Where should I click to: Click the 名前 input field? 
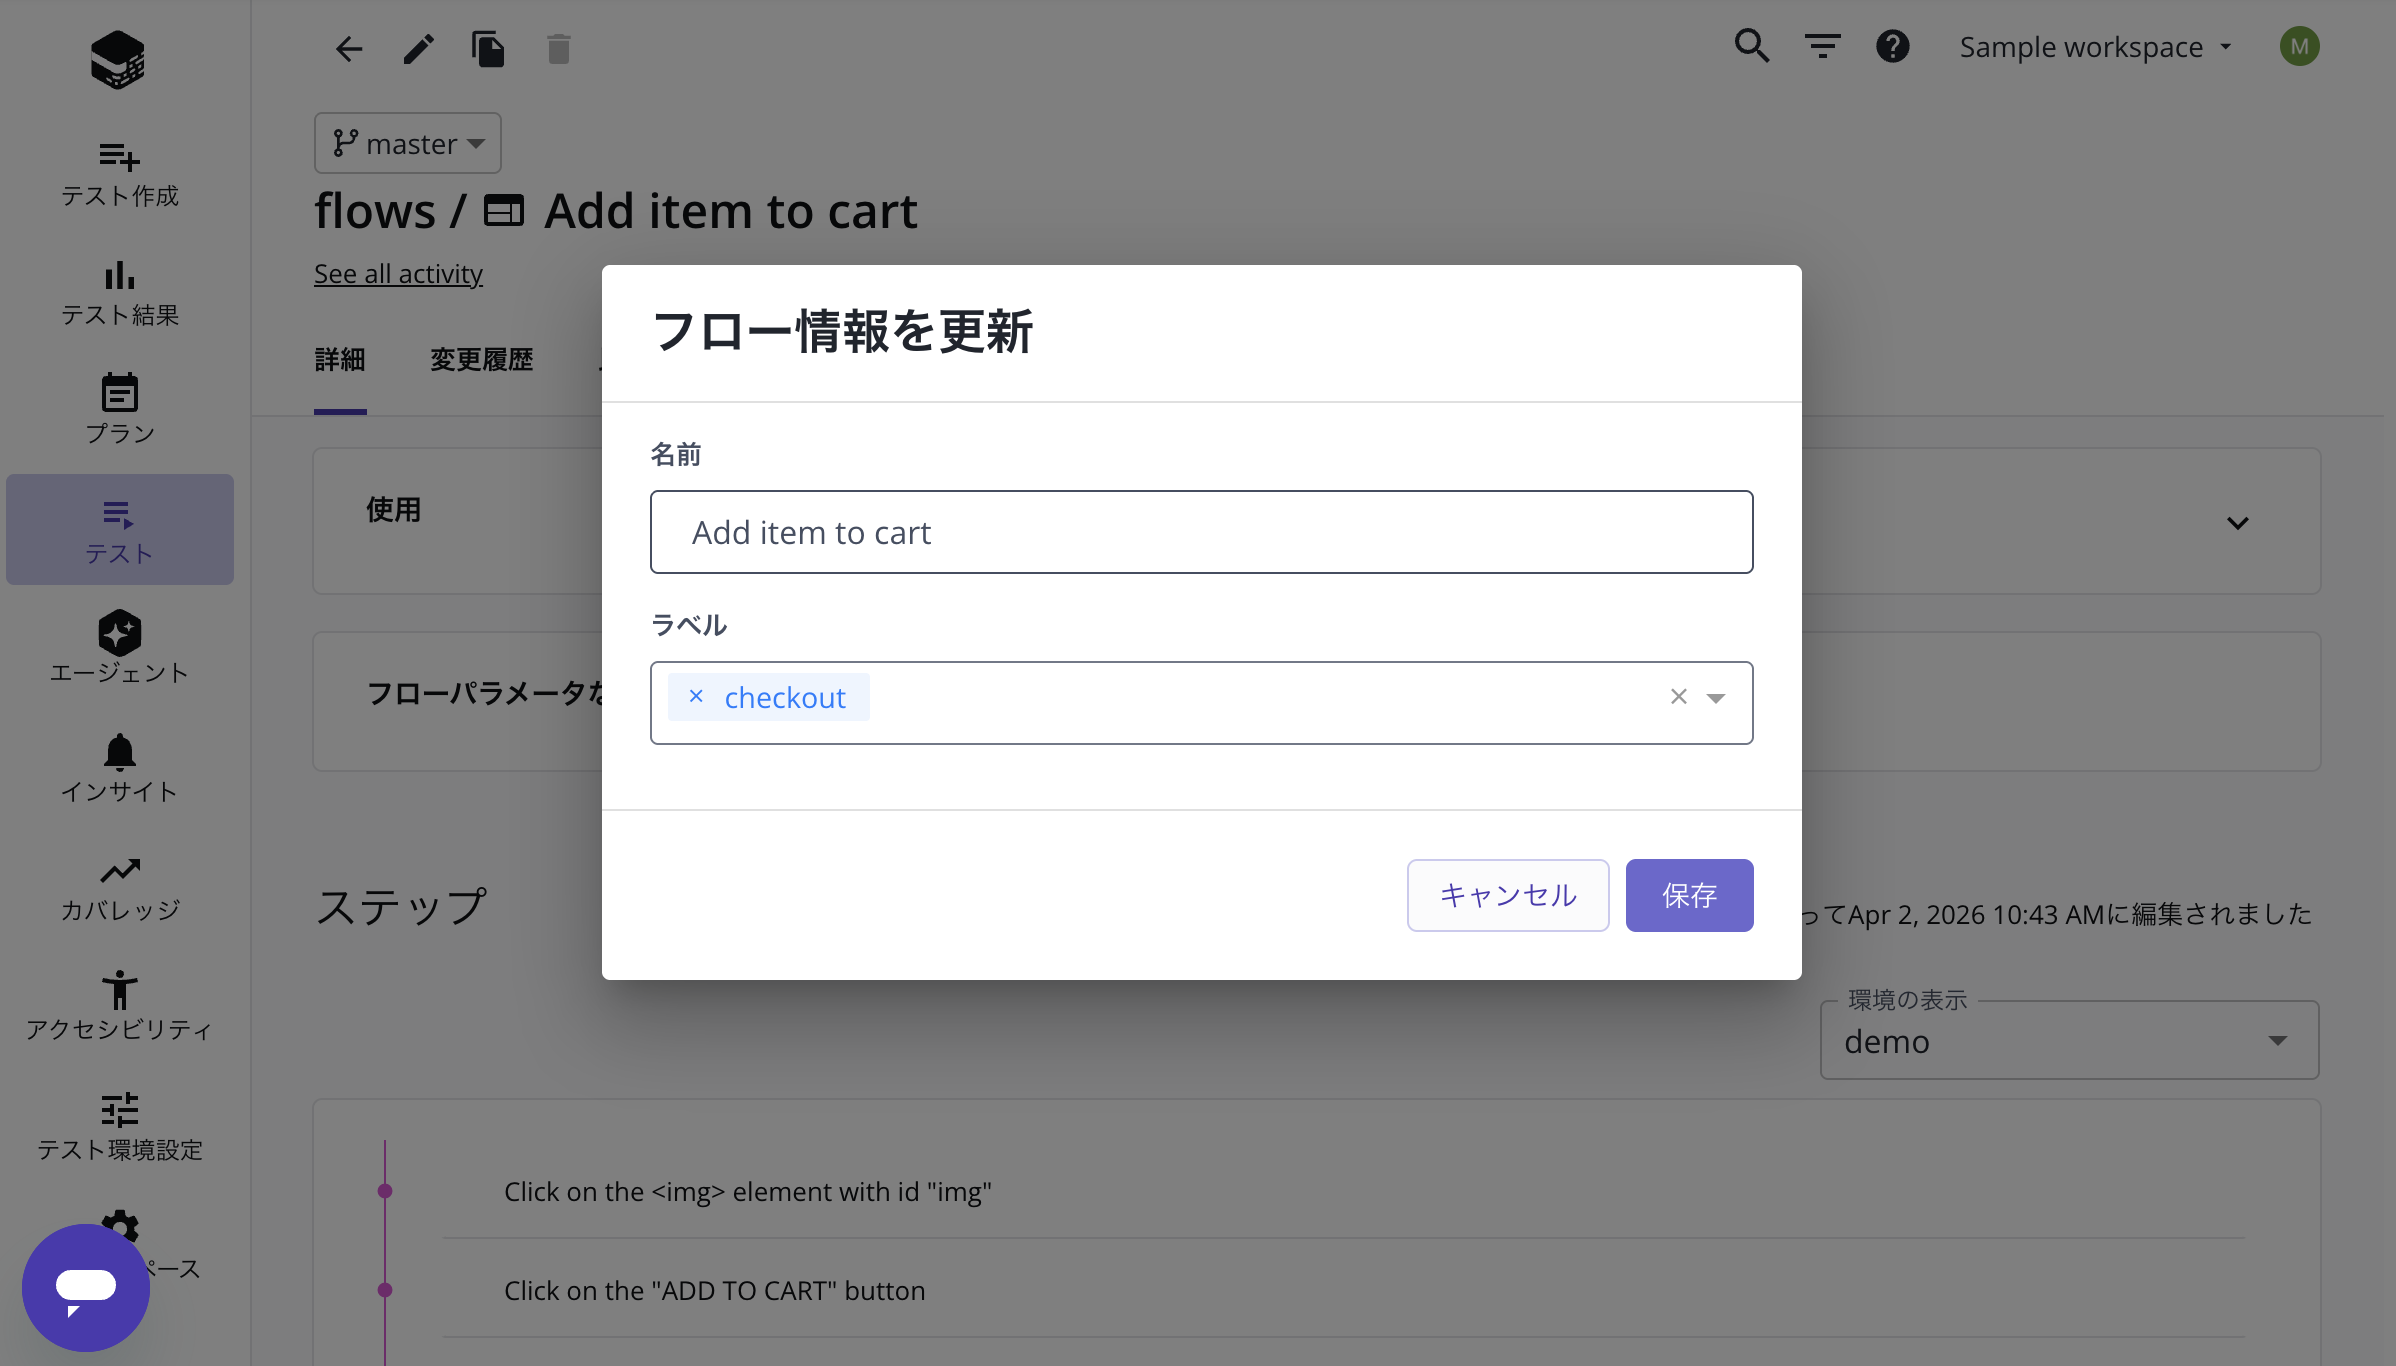[x=1201, y=532]
